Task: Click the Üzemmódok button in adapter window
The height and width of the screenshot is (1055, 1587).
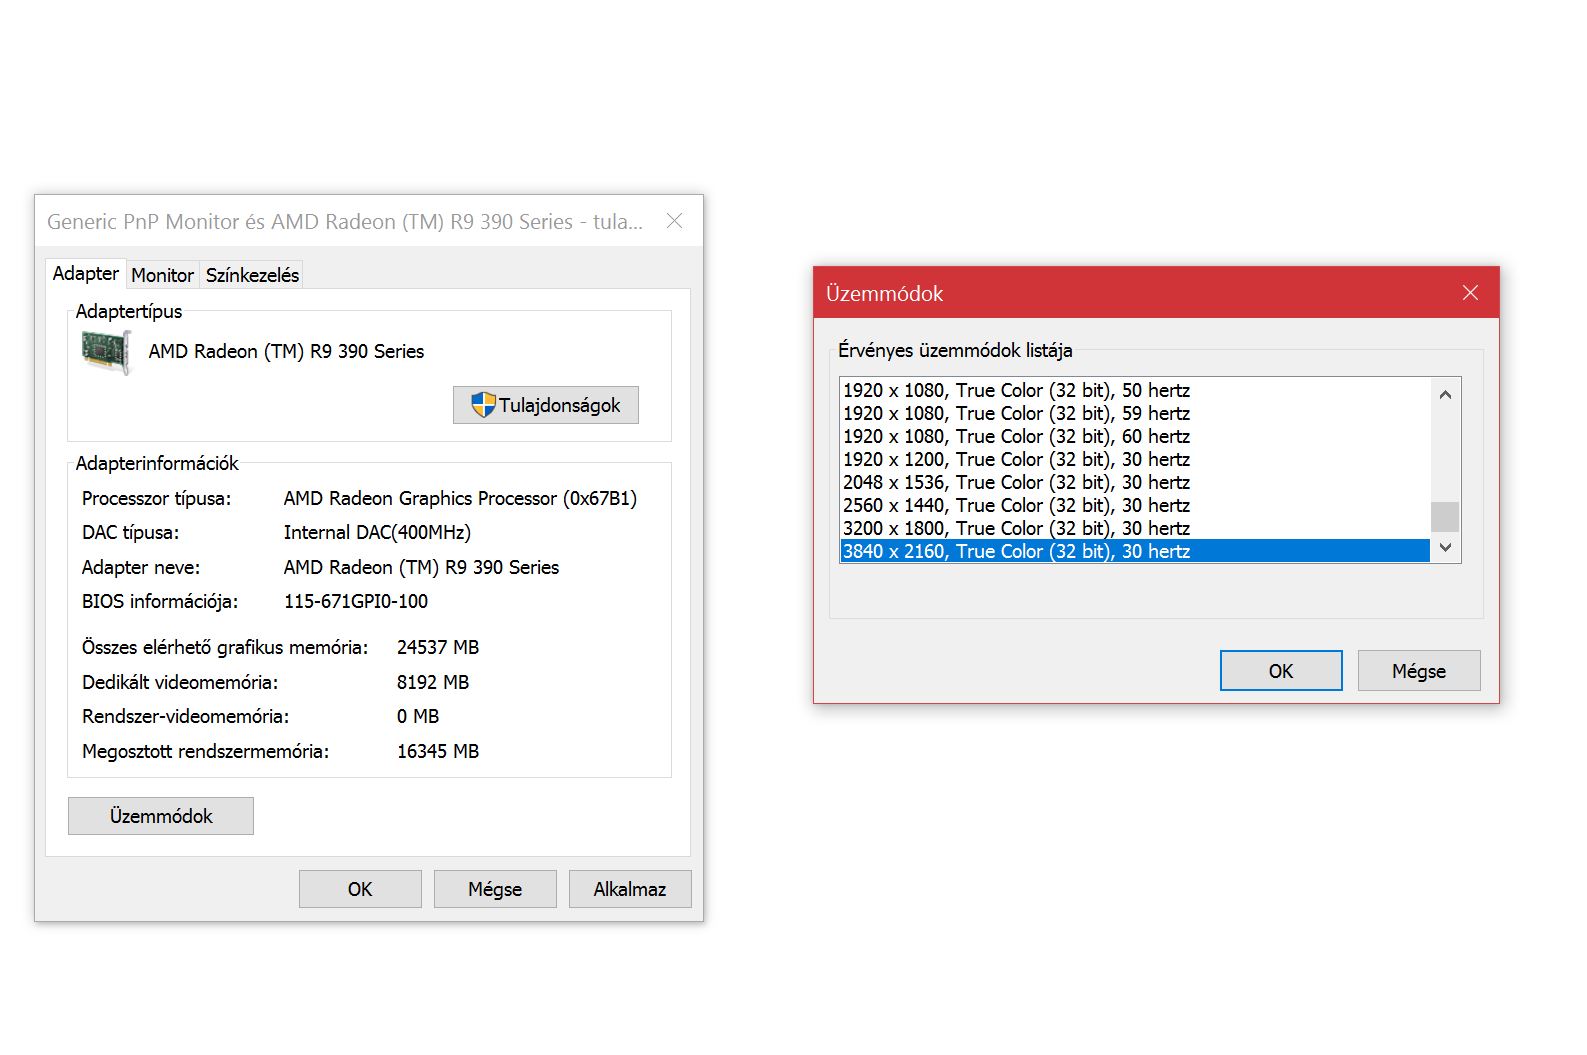Action: coord(161,816)
